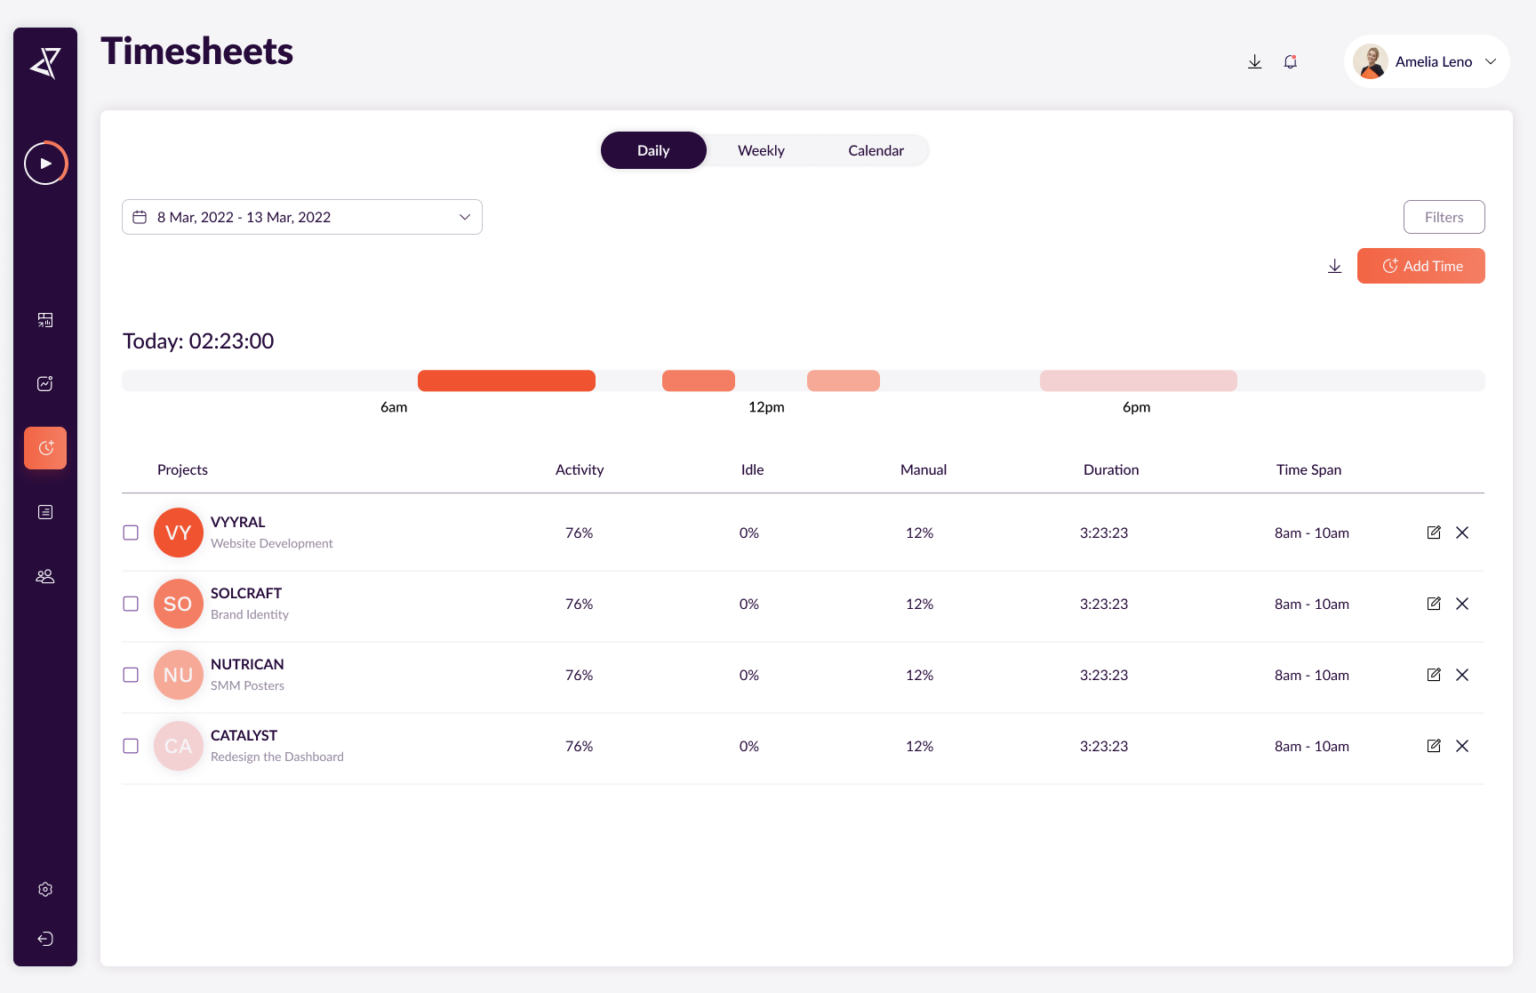1536x993 pixels.
Task: Open the Team members icon in sidebar
Action: click(x=45, y=576)
